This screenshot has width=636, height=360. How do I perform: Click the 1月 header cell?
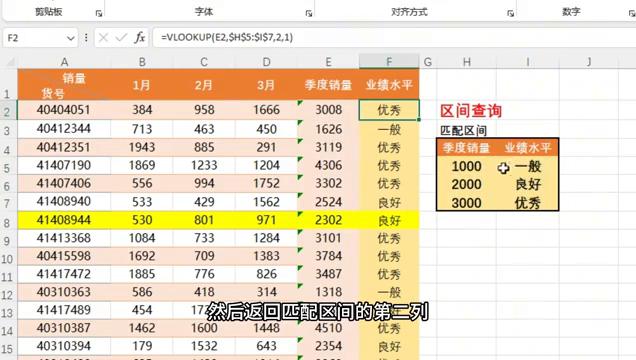pyautogui.click(x=142, y=85)
